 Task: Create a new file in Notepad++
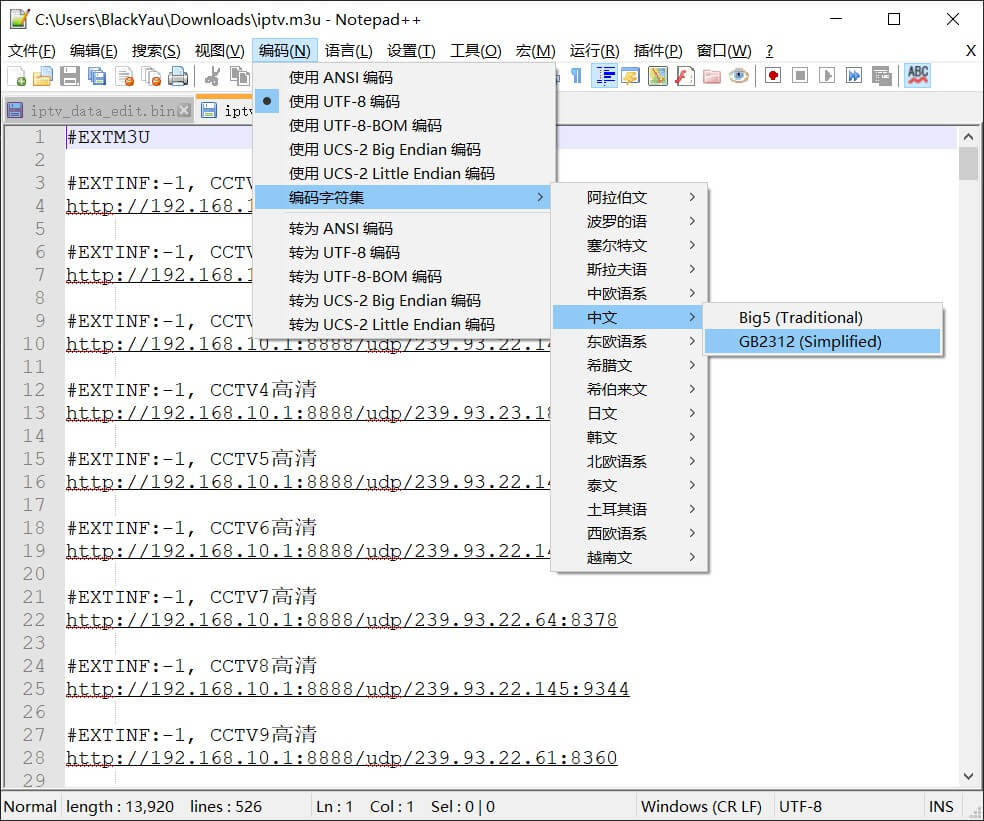(x=16, y=76)
